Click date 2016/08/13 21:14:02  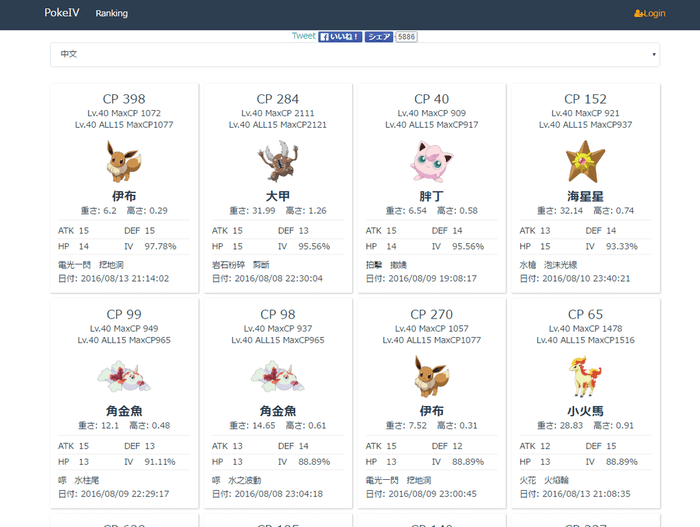125,279
